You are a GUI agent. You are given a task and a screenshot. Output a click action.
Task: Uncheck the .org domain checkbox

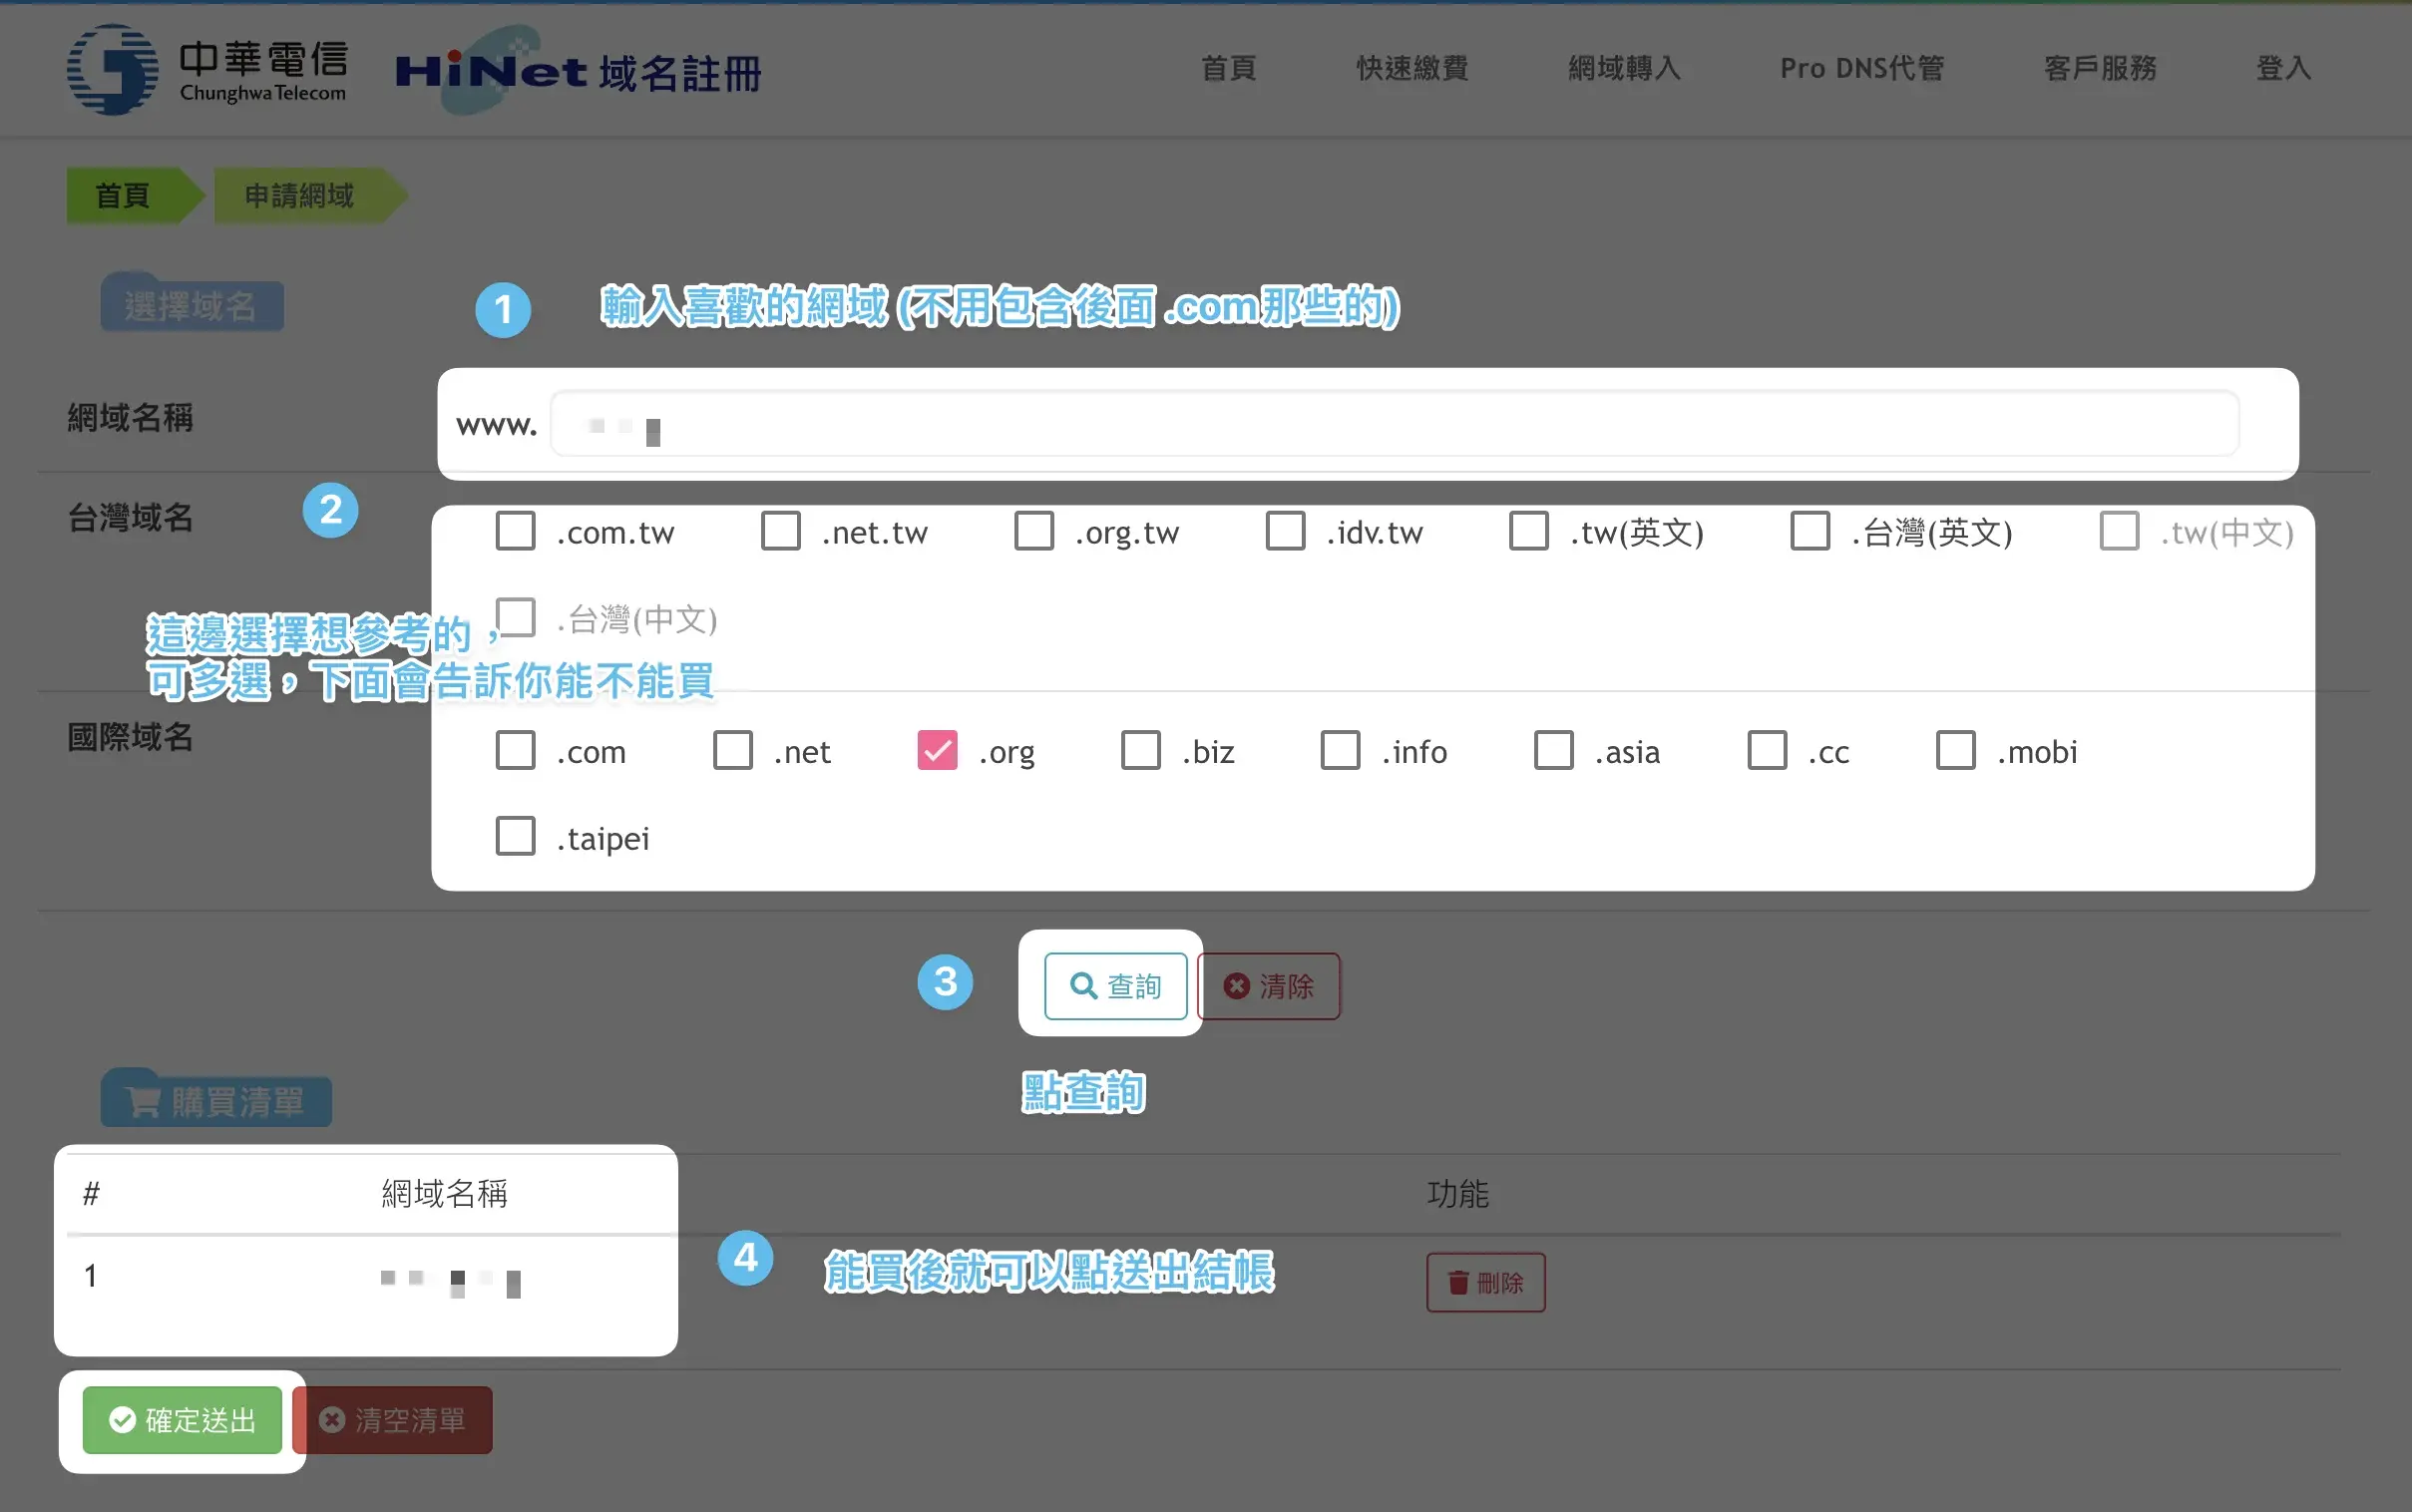(937, 750)
